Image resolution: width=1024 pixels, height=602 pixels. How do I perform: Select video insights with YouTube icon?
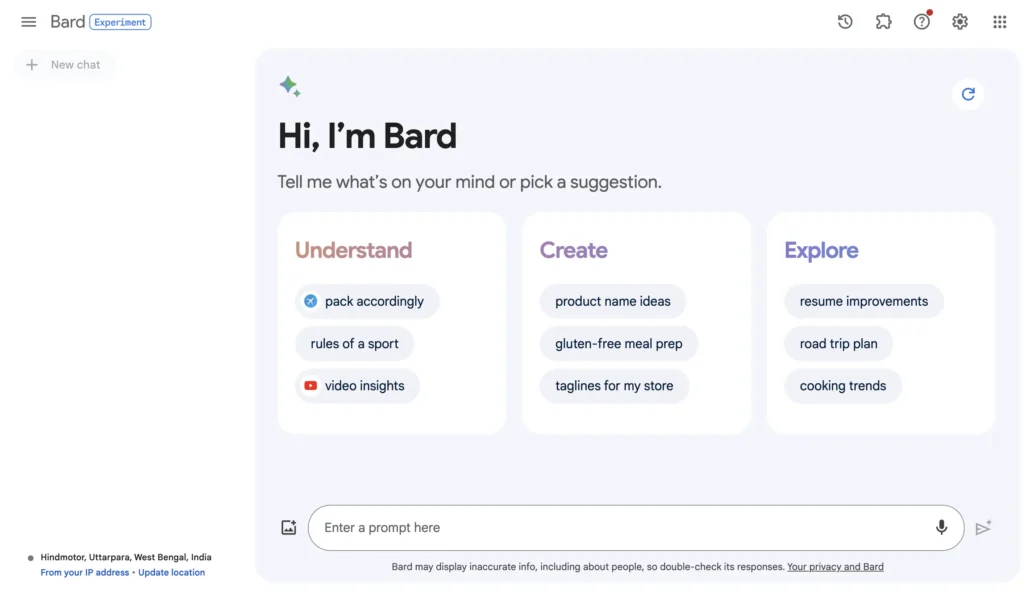357,385
